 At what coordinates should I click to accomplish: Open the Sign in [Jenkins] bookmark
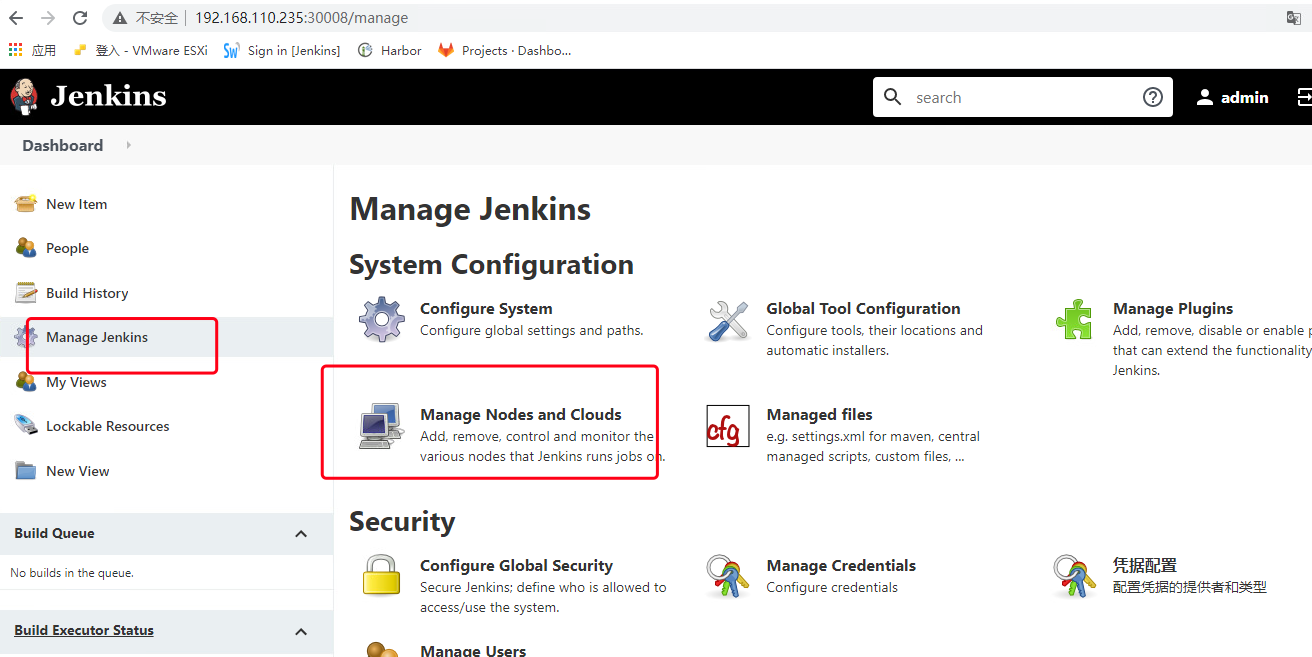click(282, 50)
